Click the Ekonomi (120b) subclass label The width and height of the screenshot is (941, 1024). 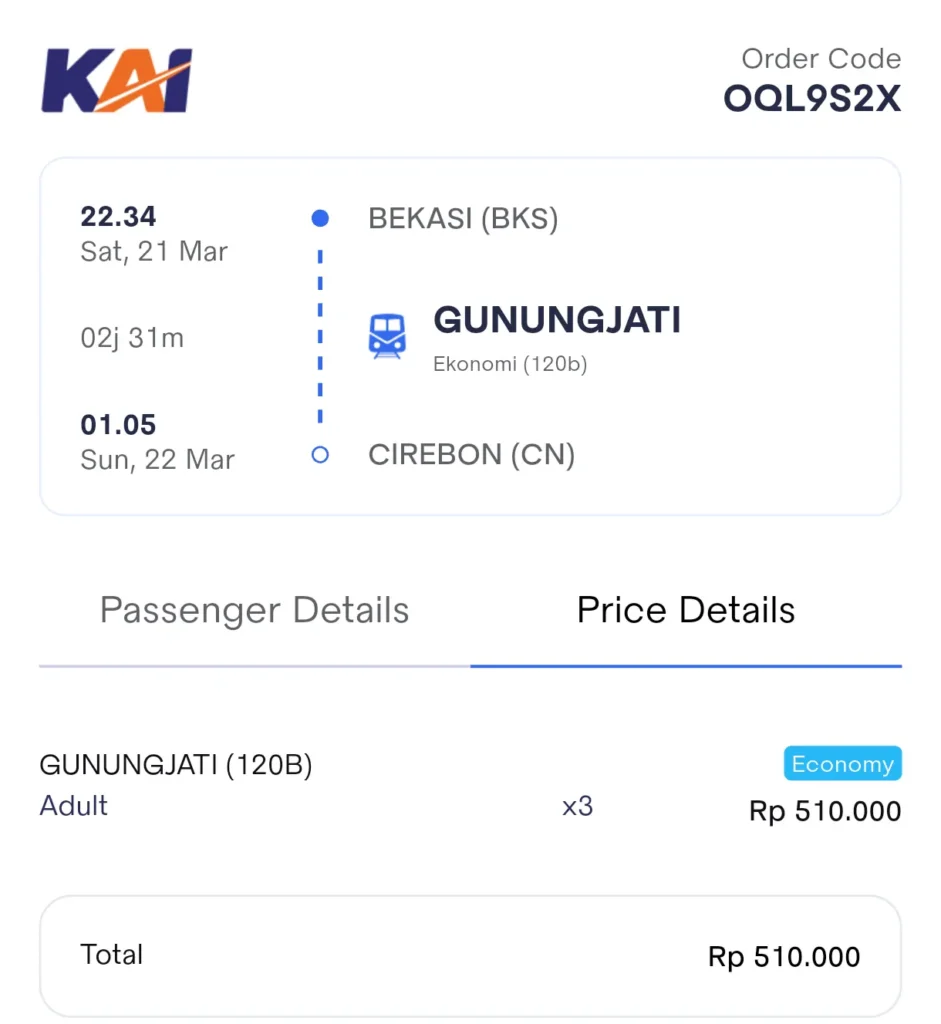tap(510, 365)
